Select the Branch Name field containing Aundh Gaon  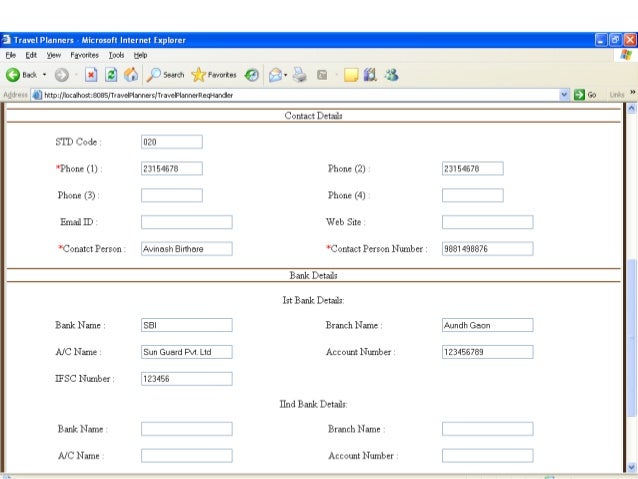[x=487, y=325]
